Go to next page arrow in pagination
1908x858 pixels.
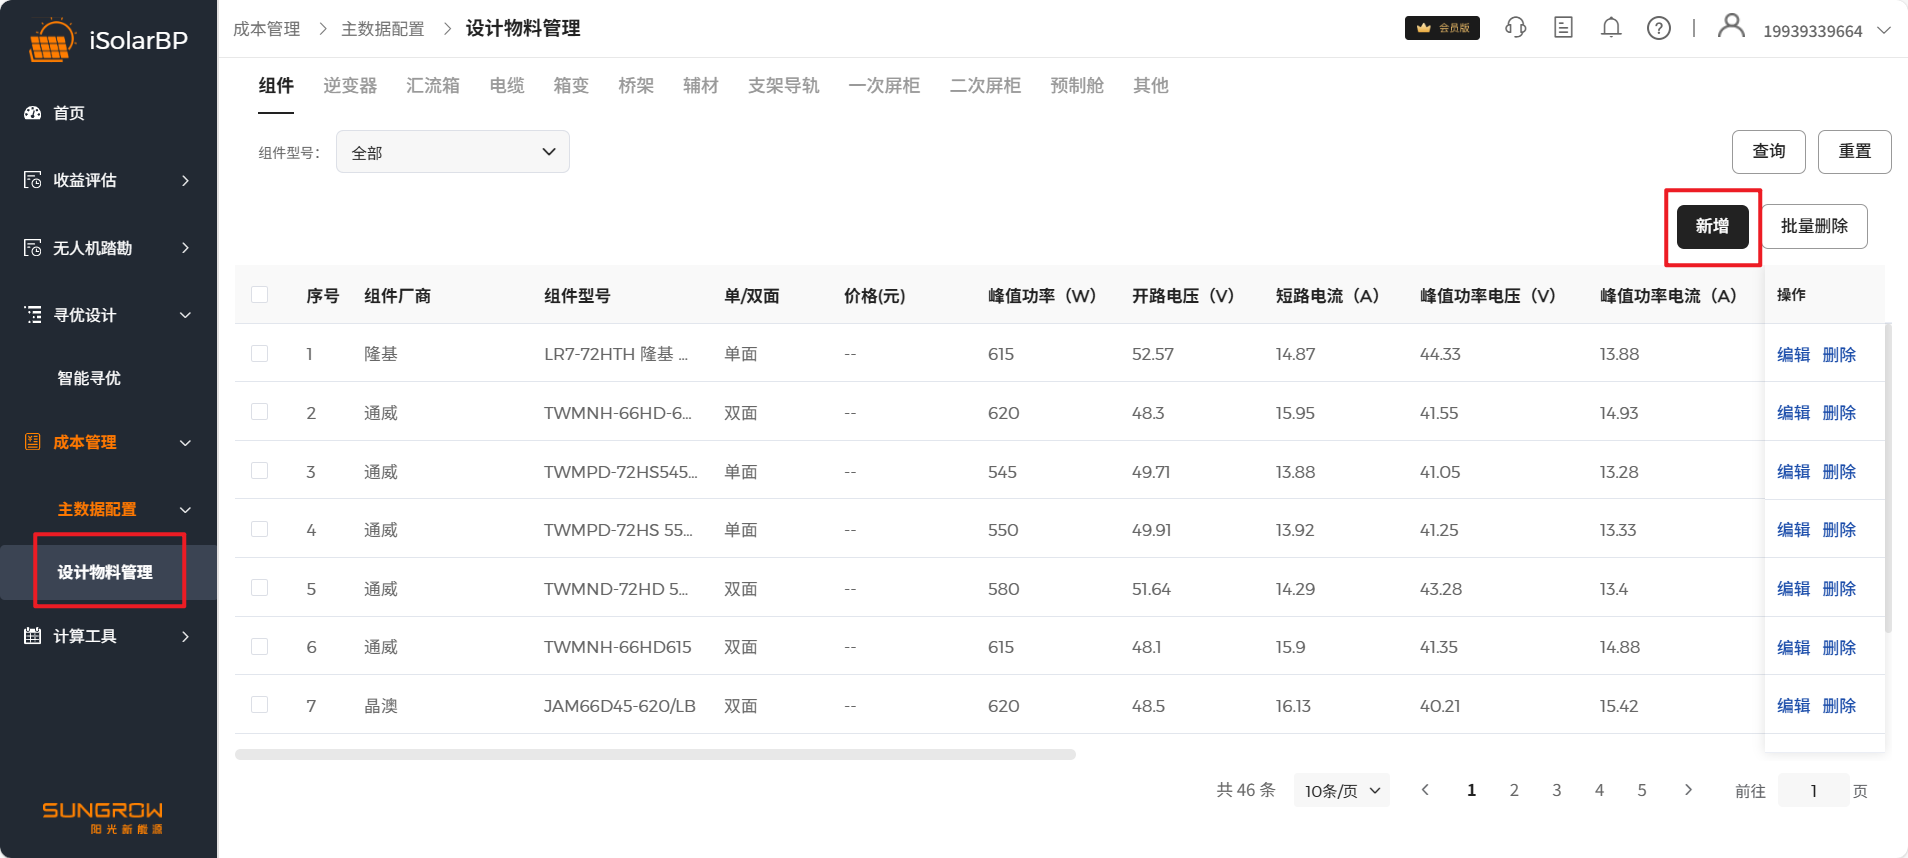tap(1688, 790)
